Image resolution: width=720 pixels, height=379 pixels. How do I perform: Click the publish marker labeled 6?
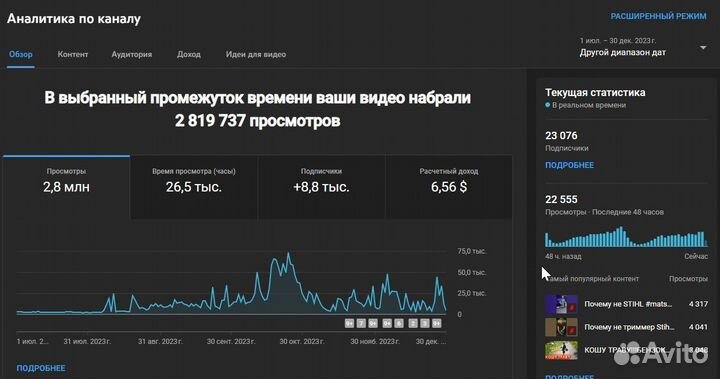399,323
